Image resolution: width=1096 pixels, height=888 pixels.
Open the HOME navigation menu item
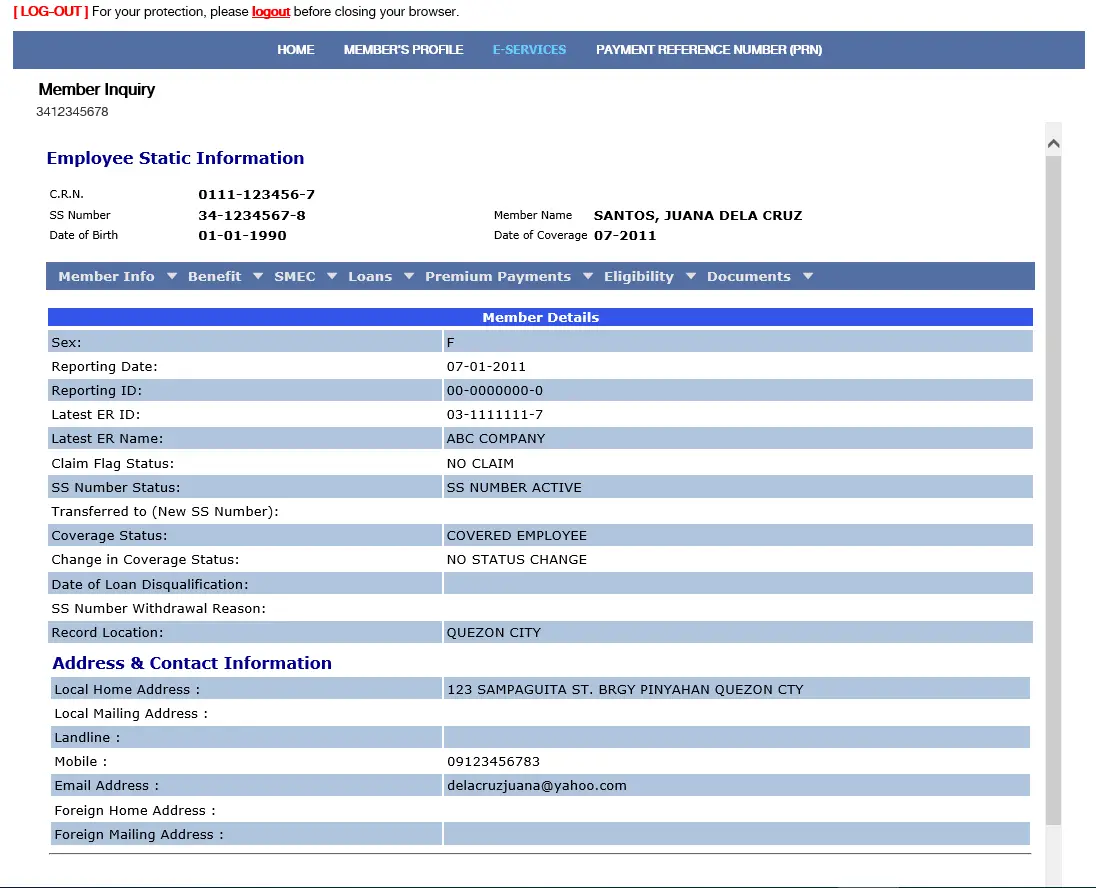[296, 49]
